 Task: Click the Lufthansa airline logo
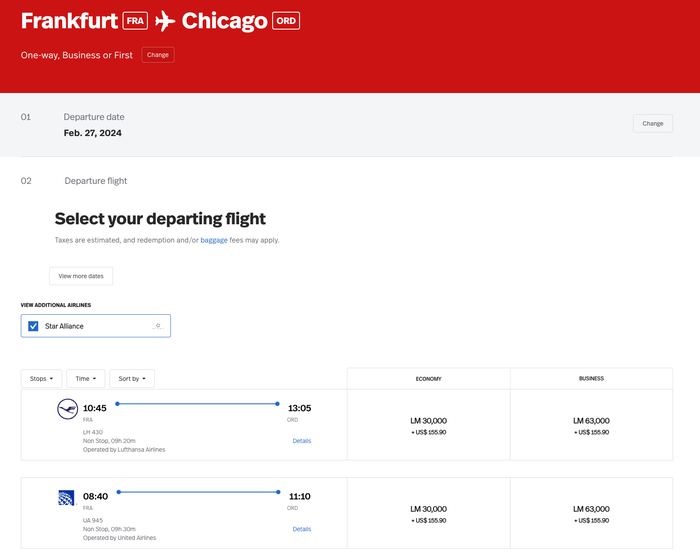click(x=67, y=409)
